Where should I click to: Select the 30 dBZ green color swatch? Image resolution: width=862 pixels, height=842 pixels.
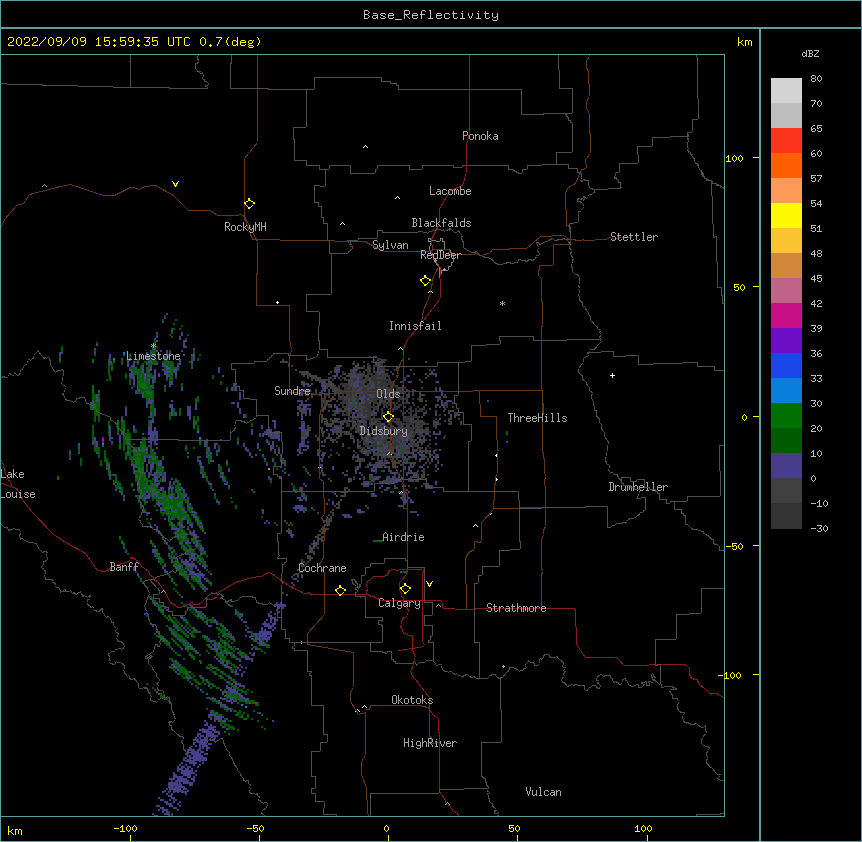coord(786,416)
